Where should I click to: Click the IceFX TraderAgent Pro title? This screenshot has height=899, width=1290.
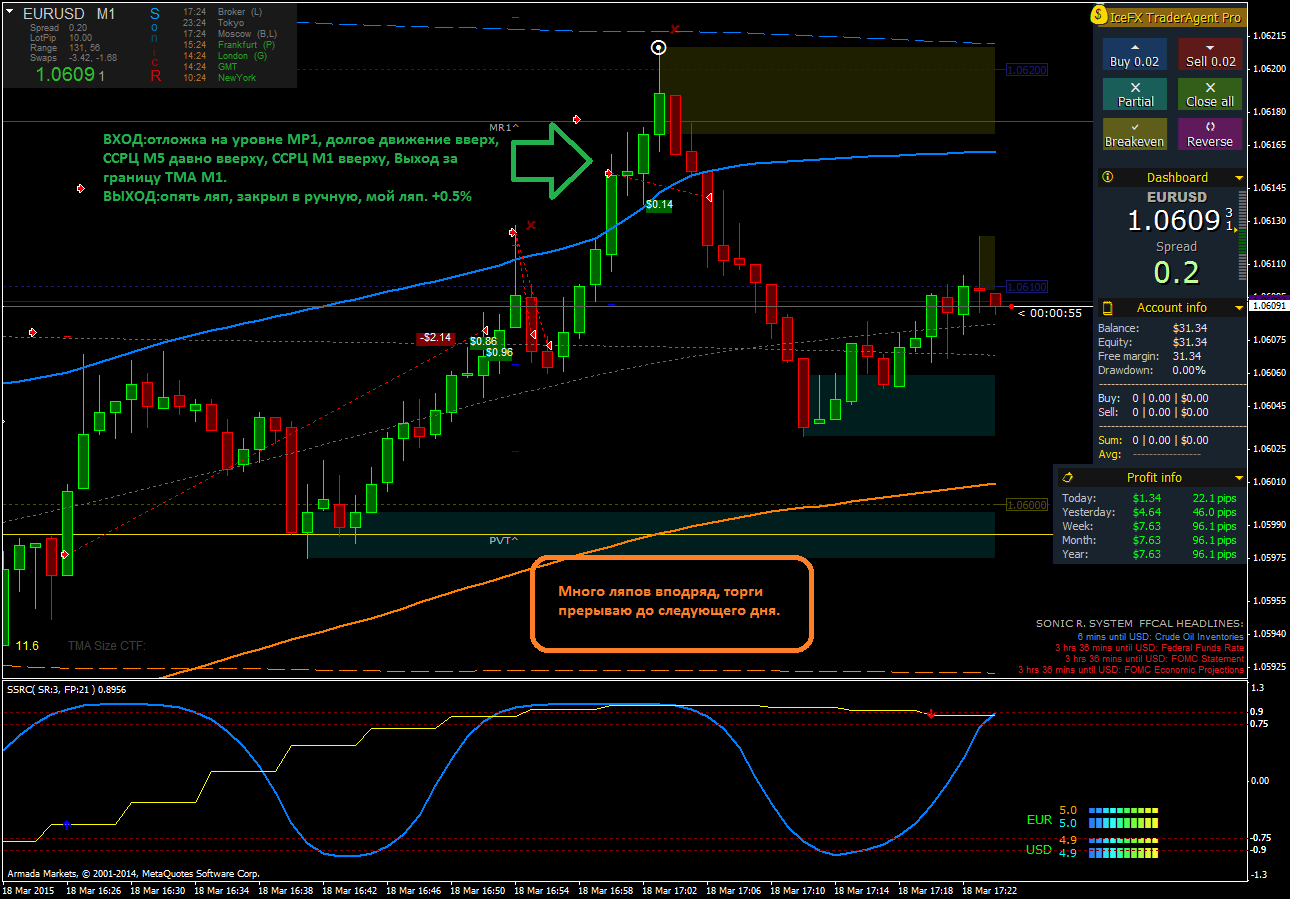coord(1176,17)
